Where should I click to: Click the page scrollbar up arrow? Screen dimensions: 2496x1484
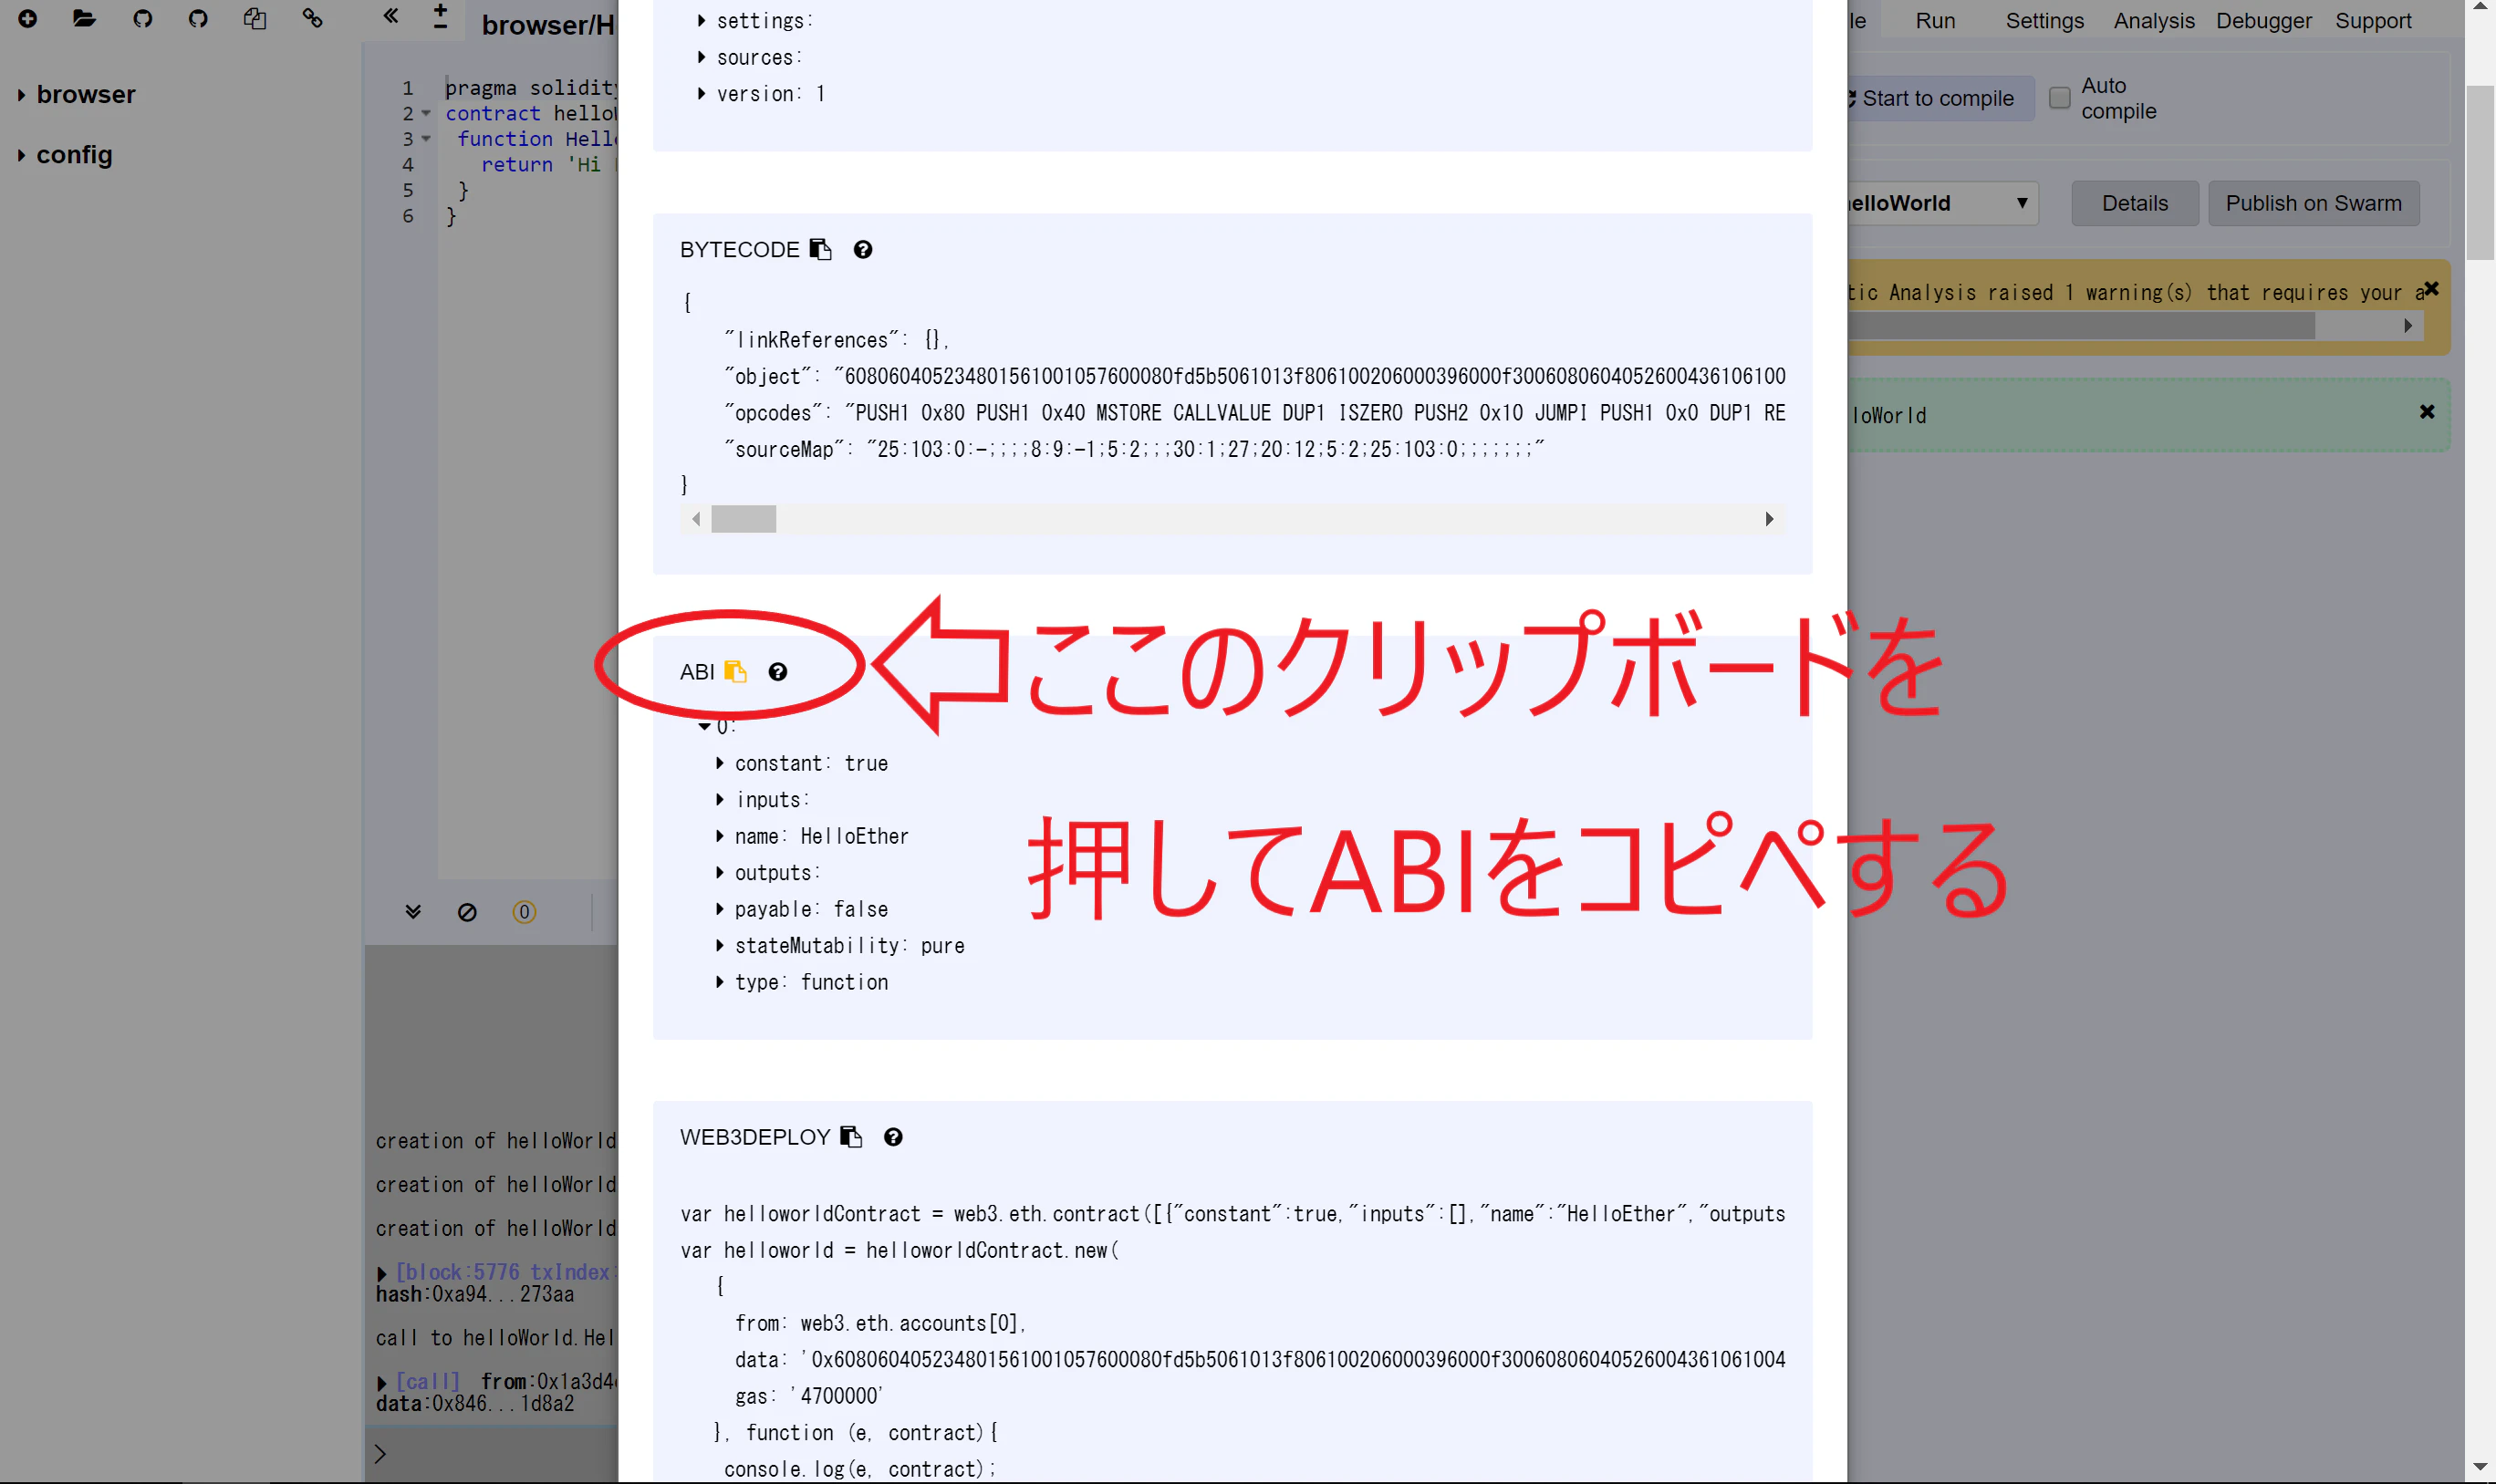pyautogui.click(x=2480, y=8)
